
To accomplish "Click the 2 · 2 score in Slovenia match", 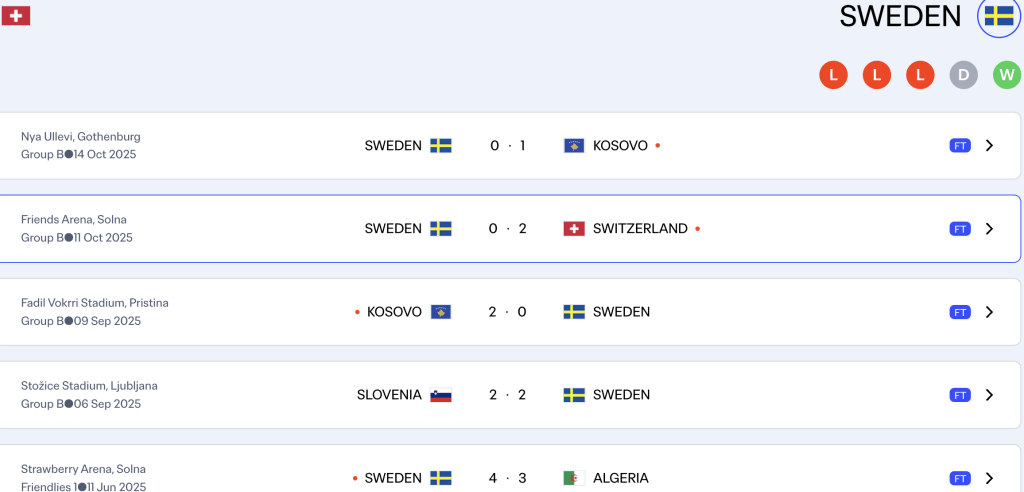I will [x=507, y=395].
